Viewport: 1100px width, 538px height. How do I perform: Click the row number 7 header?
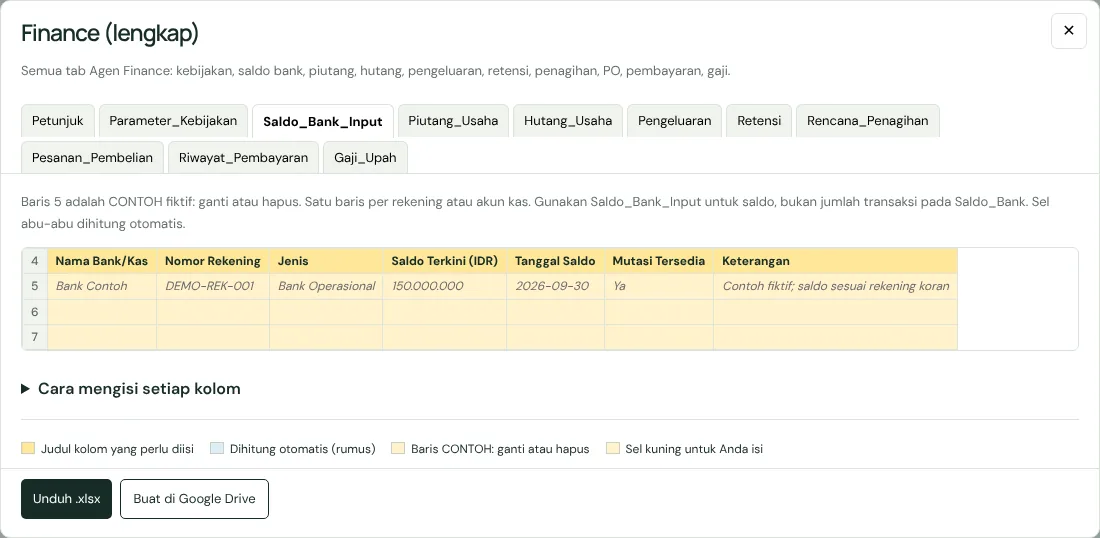(x=35, y=337)
